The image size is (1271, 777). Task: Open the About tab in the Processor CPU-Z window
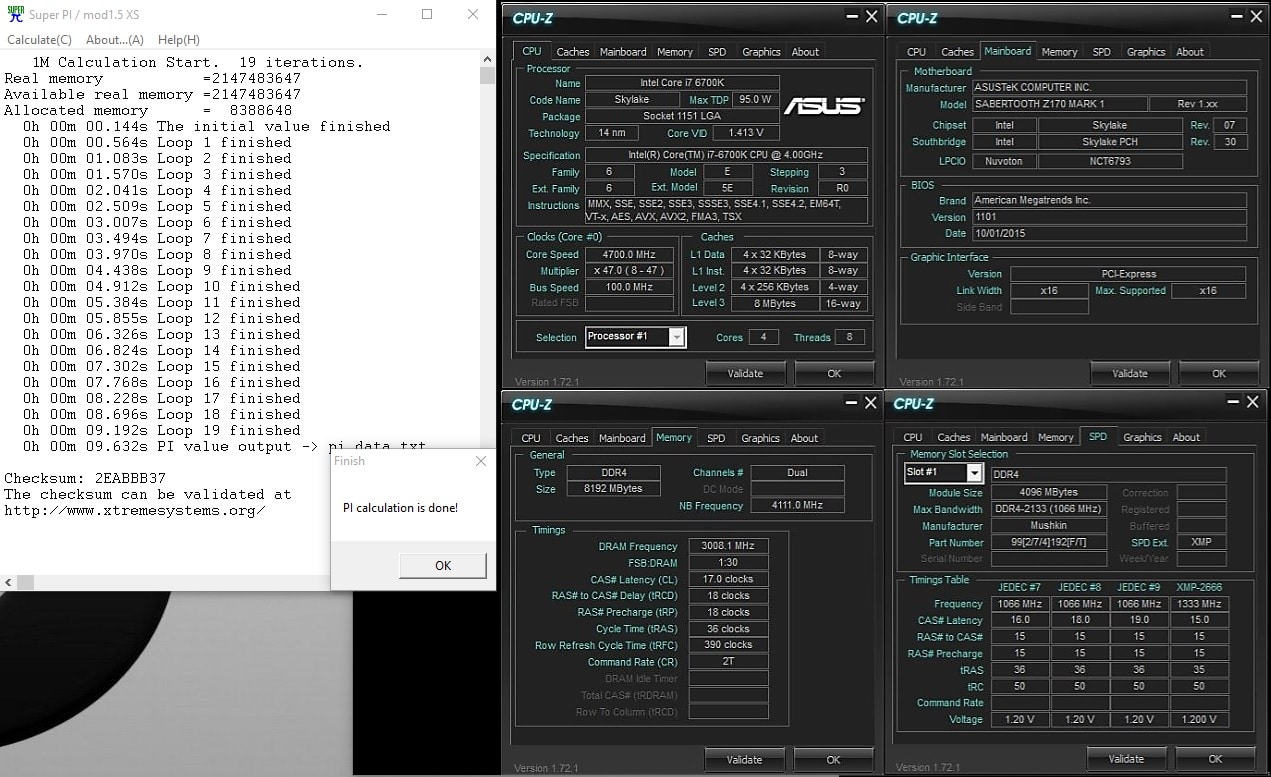(805, 52)
